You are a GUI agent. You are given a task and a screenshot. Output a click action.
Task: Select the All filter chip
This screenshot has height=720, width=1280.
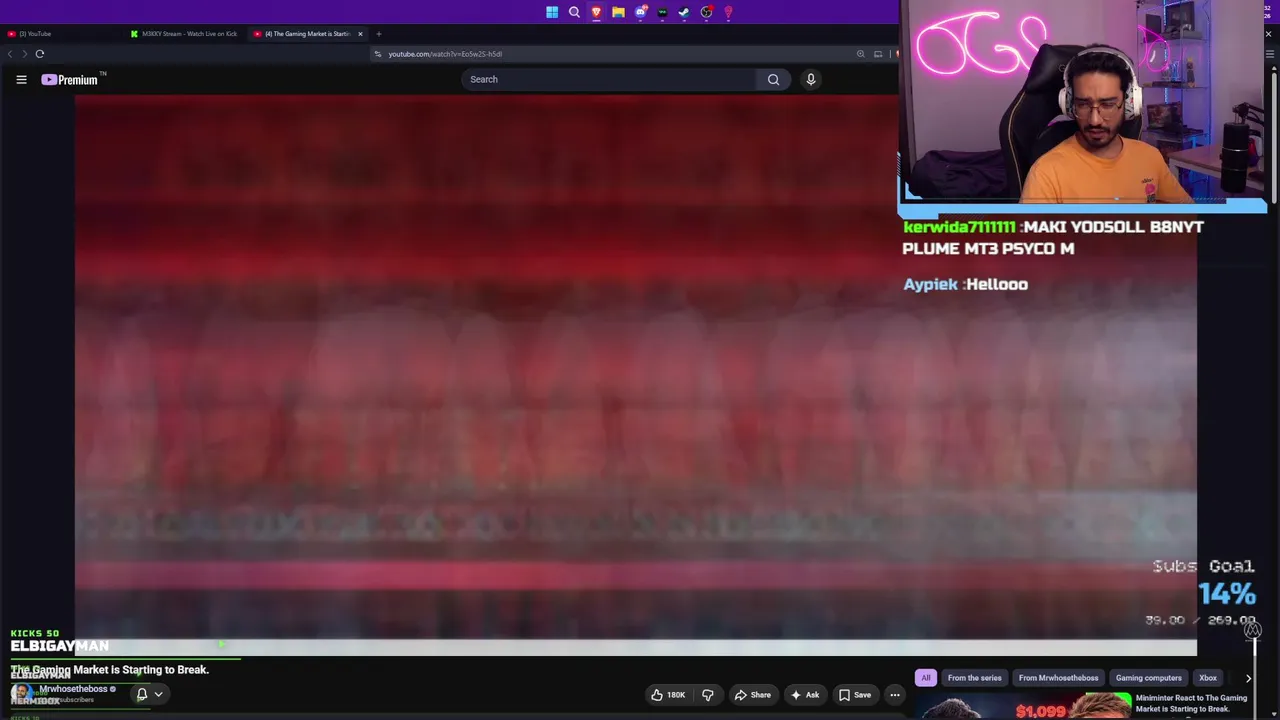click(926, 678)
